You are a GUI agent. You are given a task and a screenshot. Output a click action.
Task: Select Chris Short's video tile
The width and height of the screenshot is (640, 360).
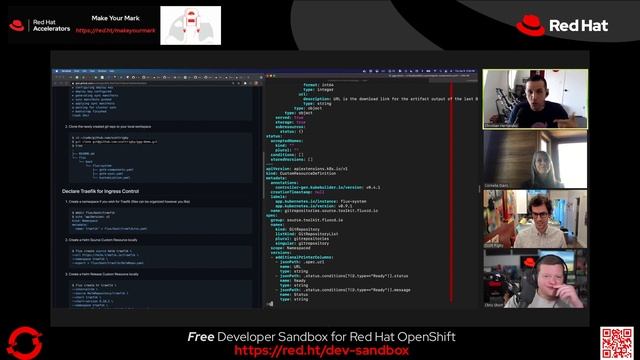pyautogui.click(x=535, y=279)
